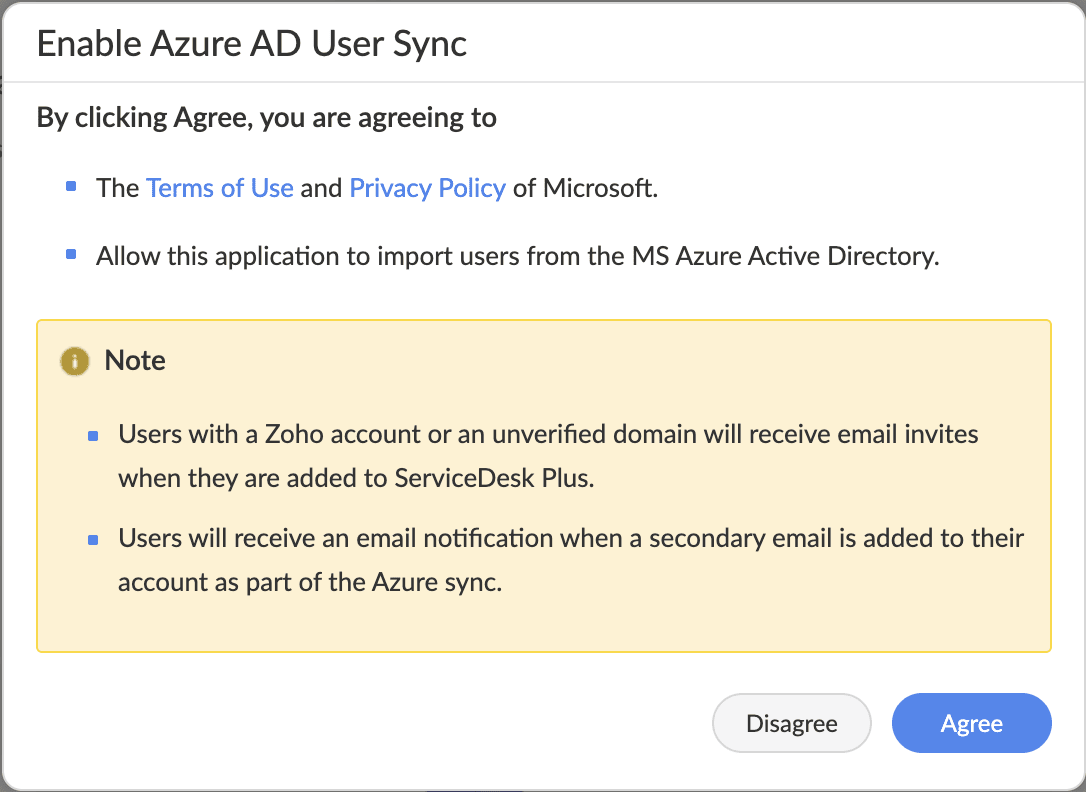
Task: Click the 'of Microsoft.' text
Action: coord(585,188)
